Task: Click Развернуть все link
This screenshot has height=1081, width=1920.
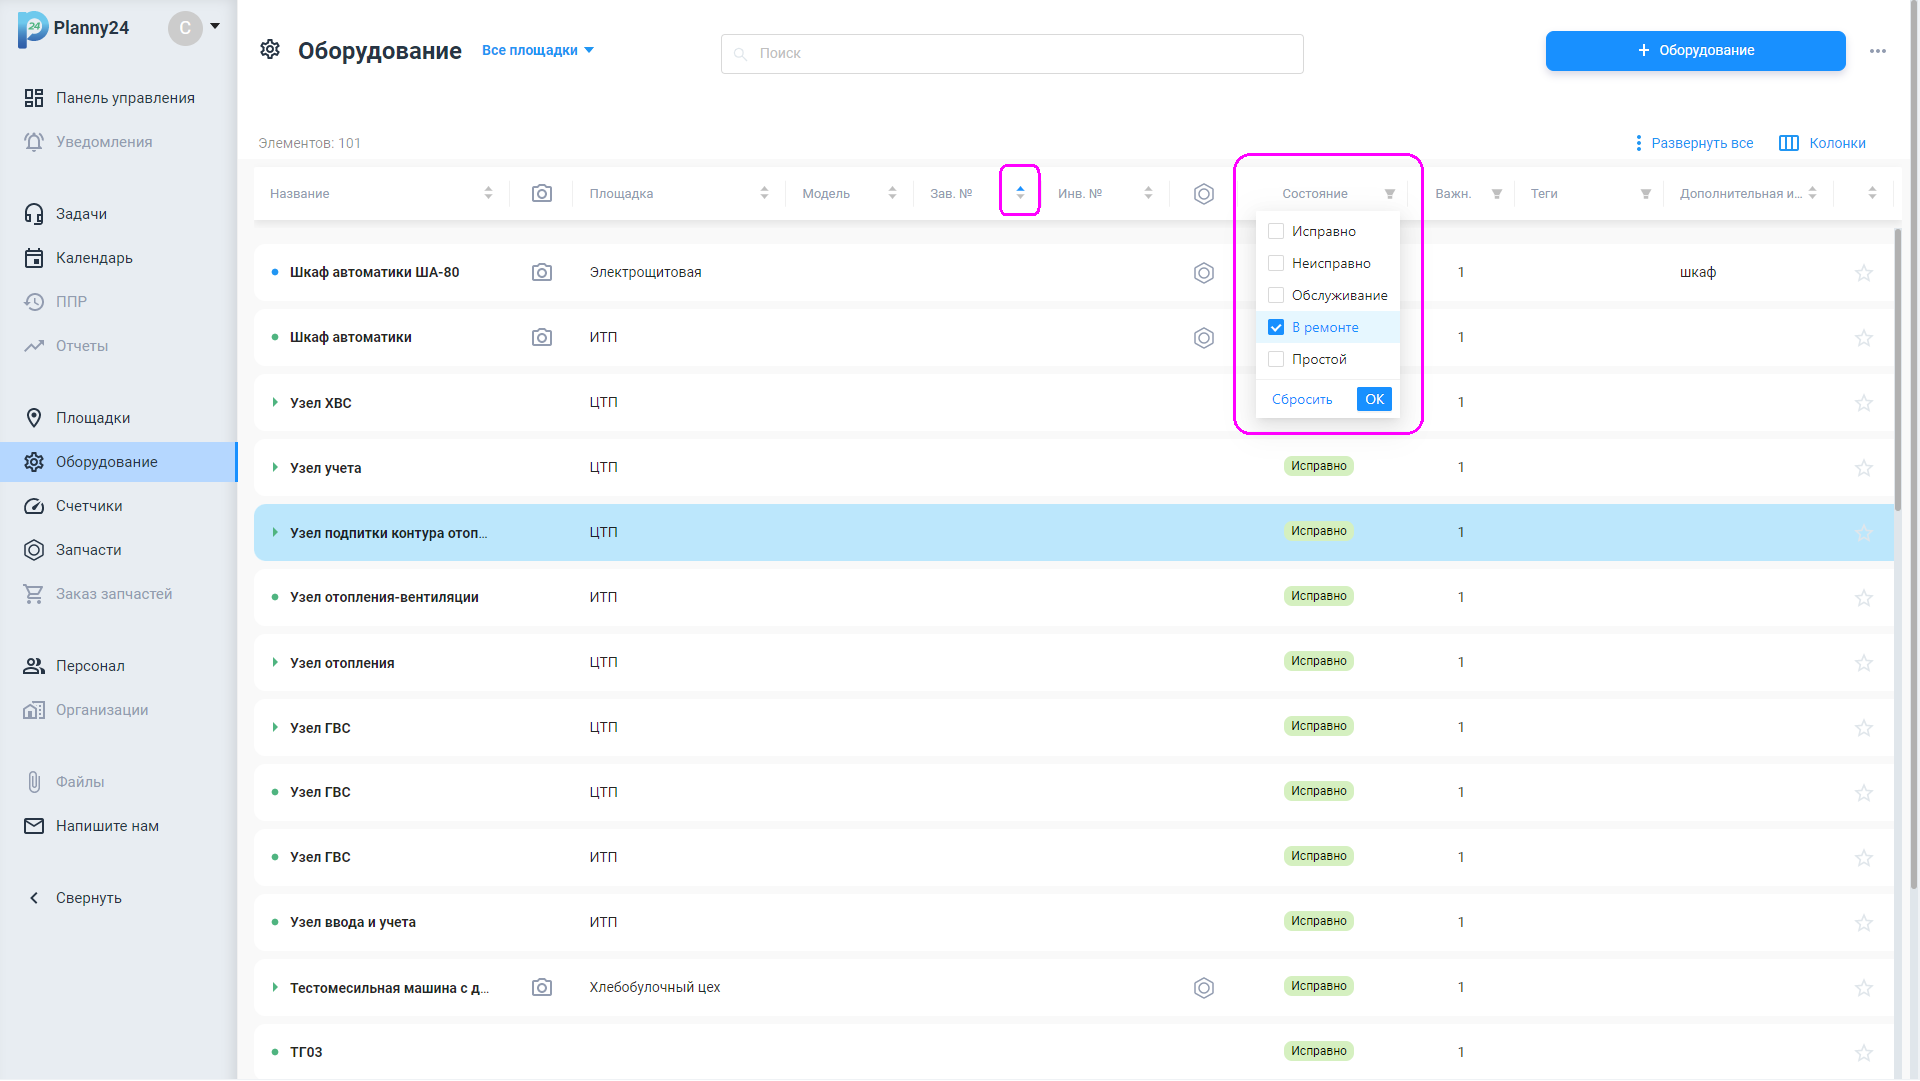Action: pos(1693,143)
